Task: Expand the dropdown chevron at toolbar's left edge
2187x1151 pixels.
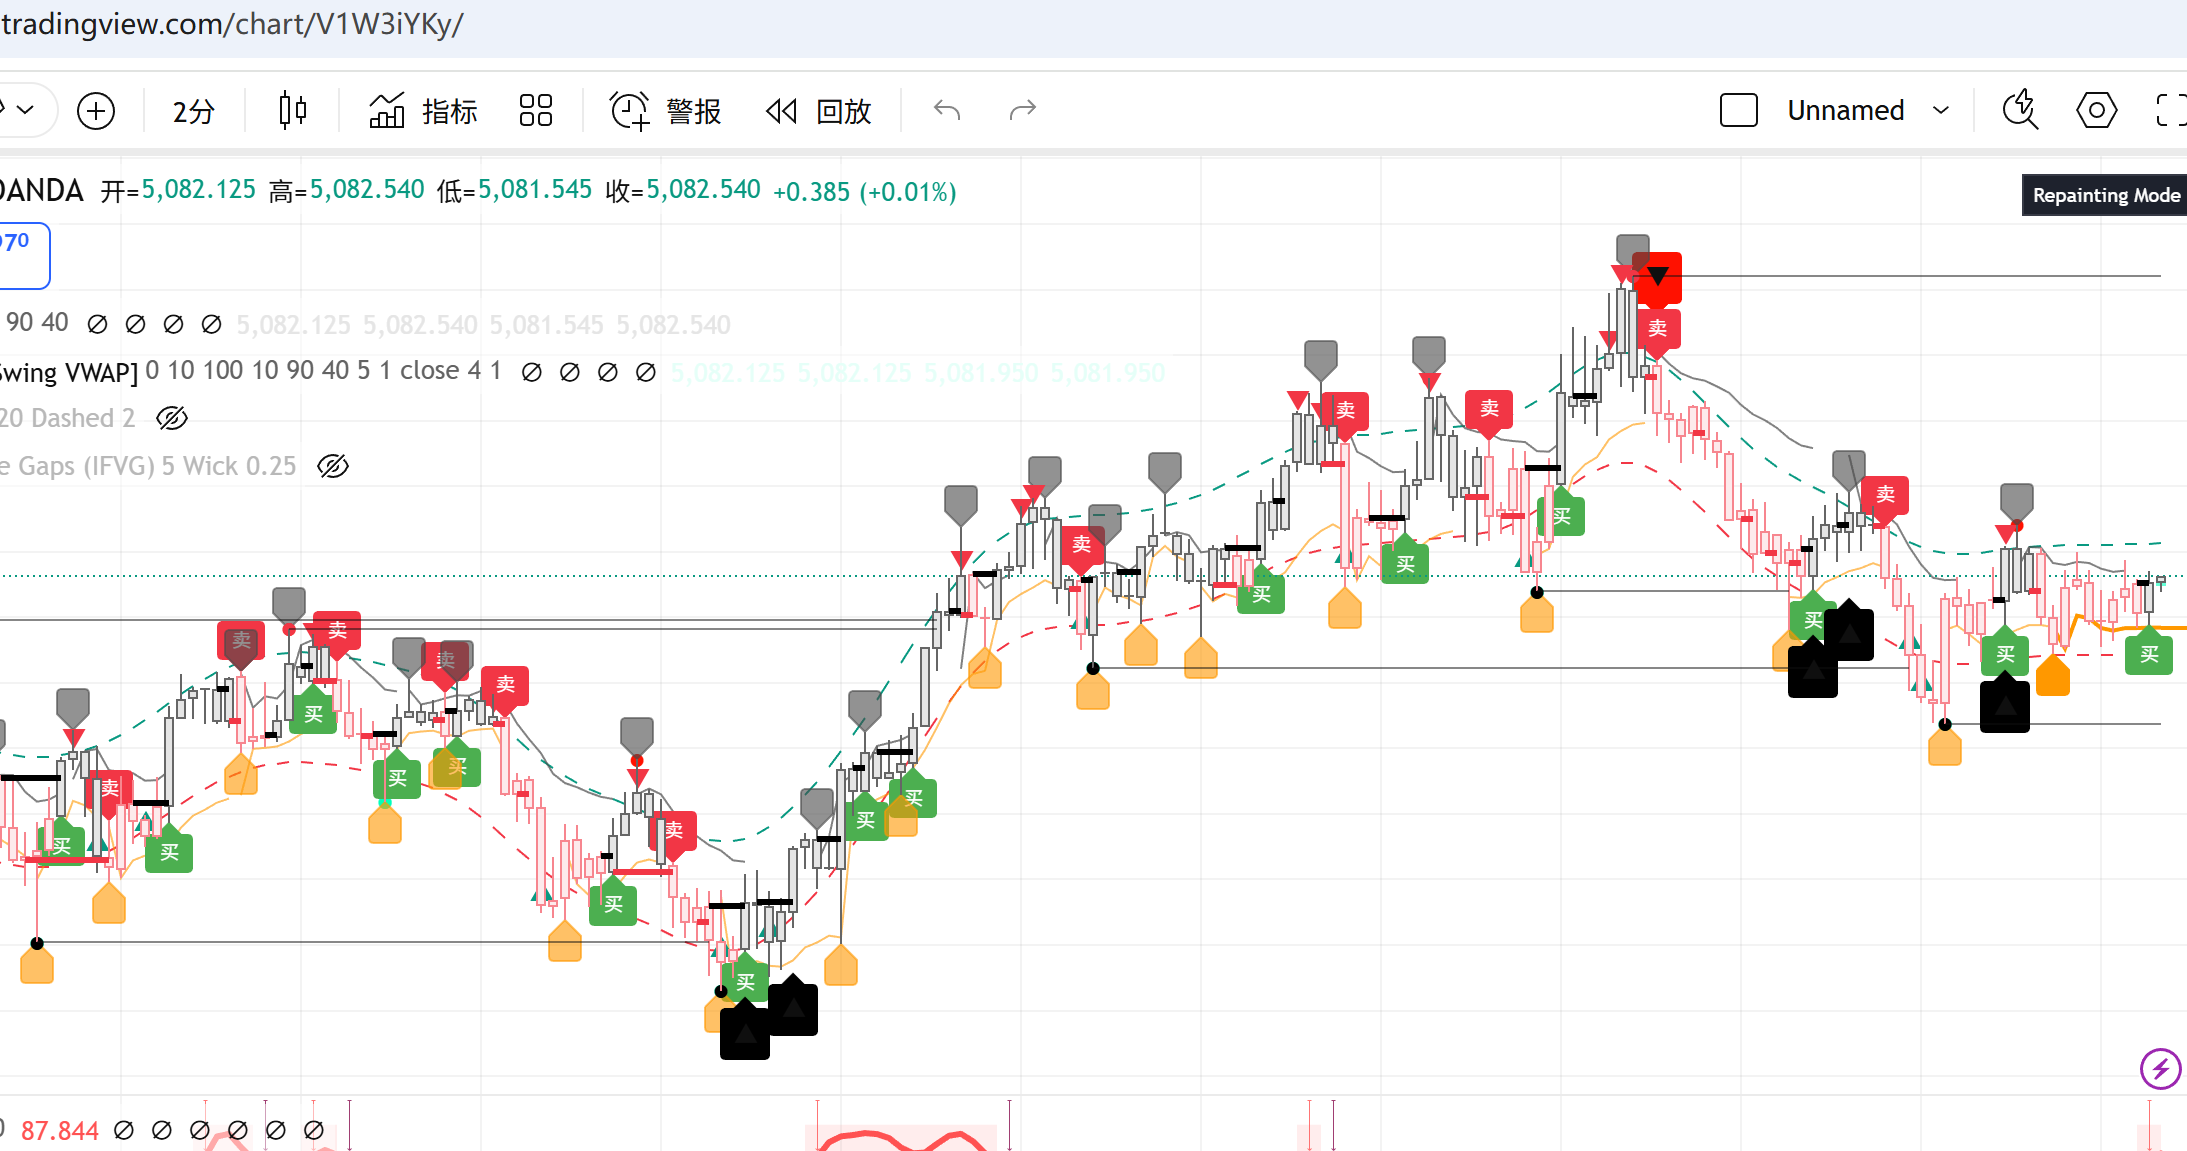Action: 25,110
